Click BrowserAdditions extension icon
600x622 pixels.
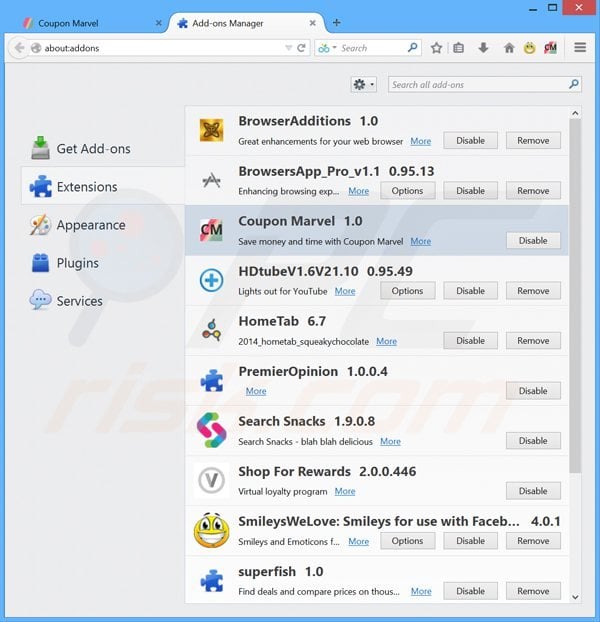[211, 130]
